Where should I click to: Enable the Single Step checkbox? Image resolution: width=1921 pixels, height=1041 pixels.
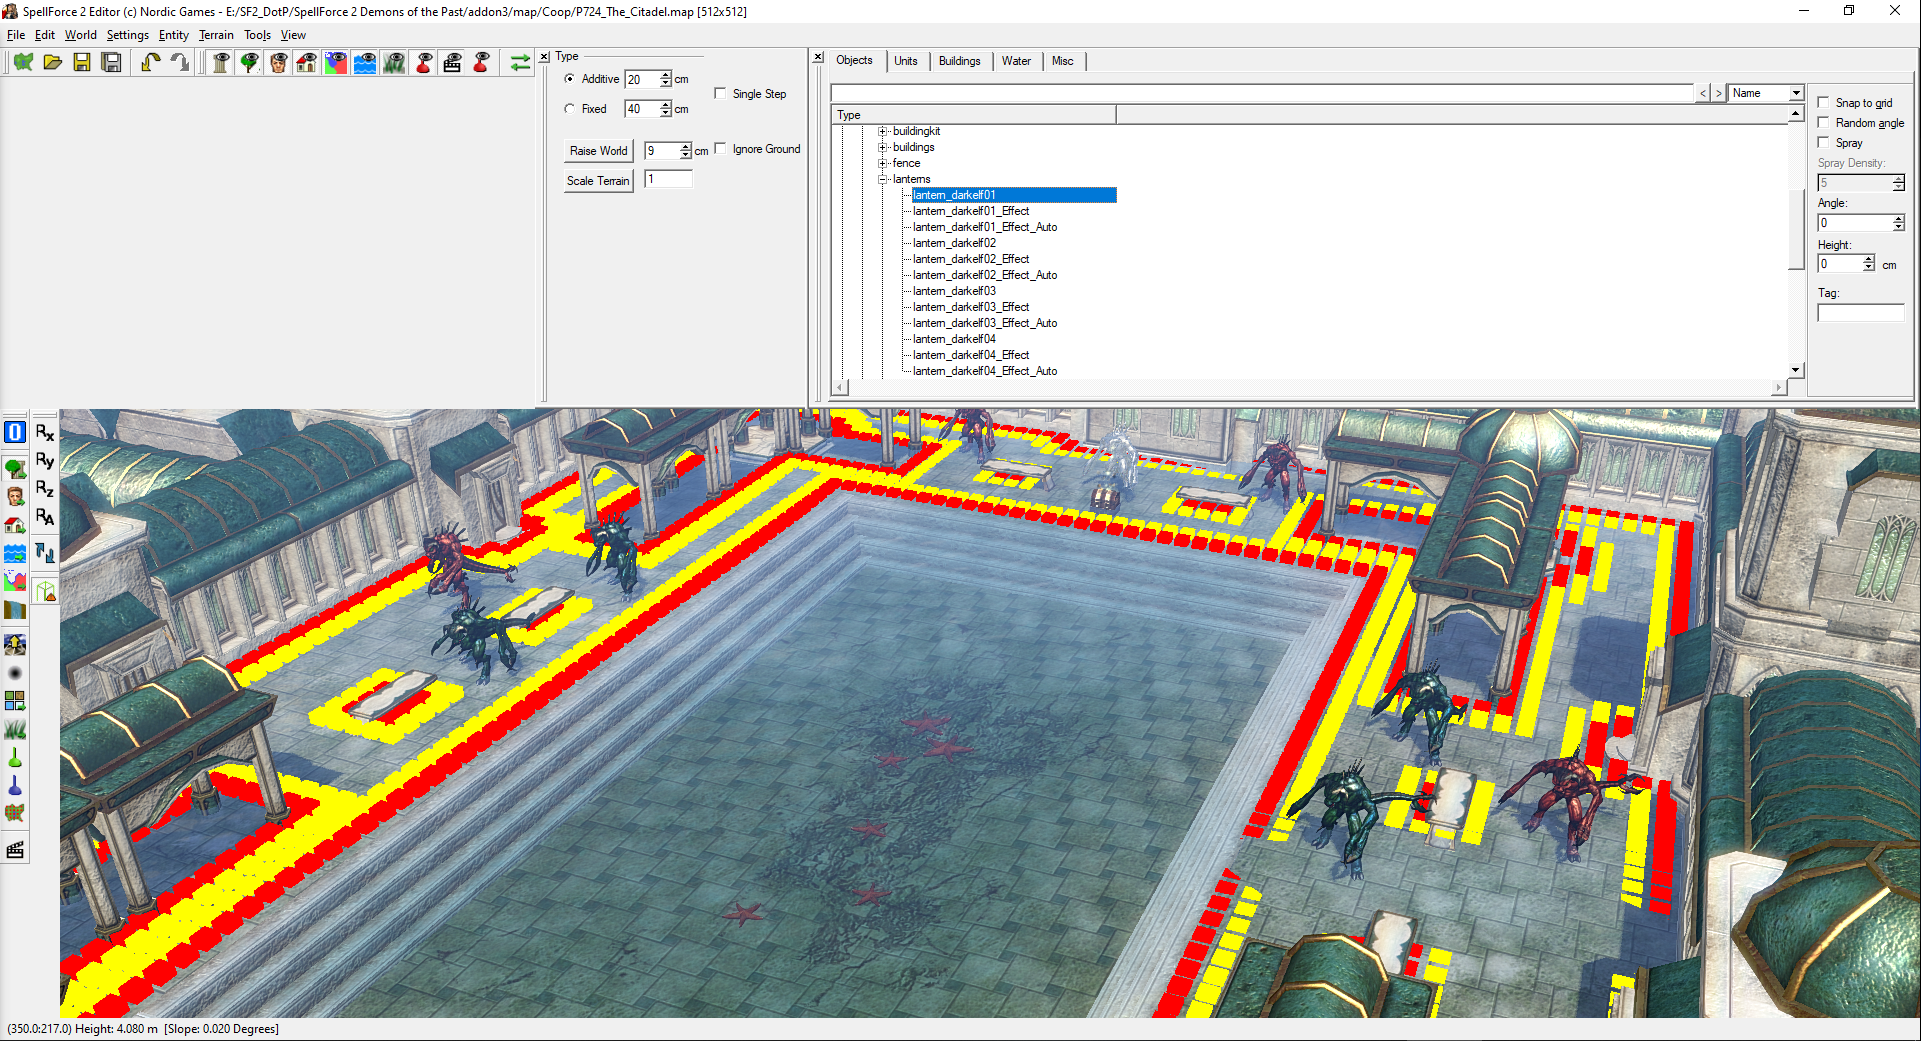click(x=720, y=93)
